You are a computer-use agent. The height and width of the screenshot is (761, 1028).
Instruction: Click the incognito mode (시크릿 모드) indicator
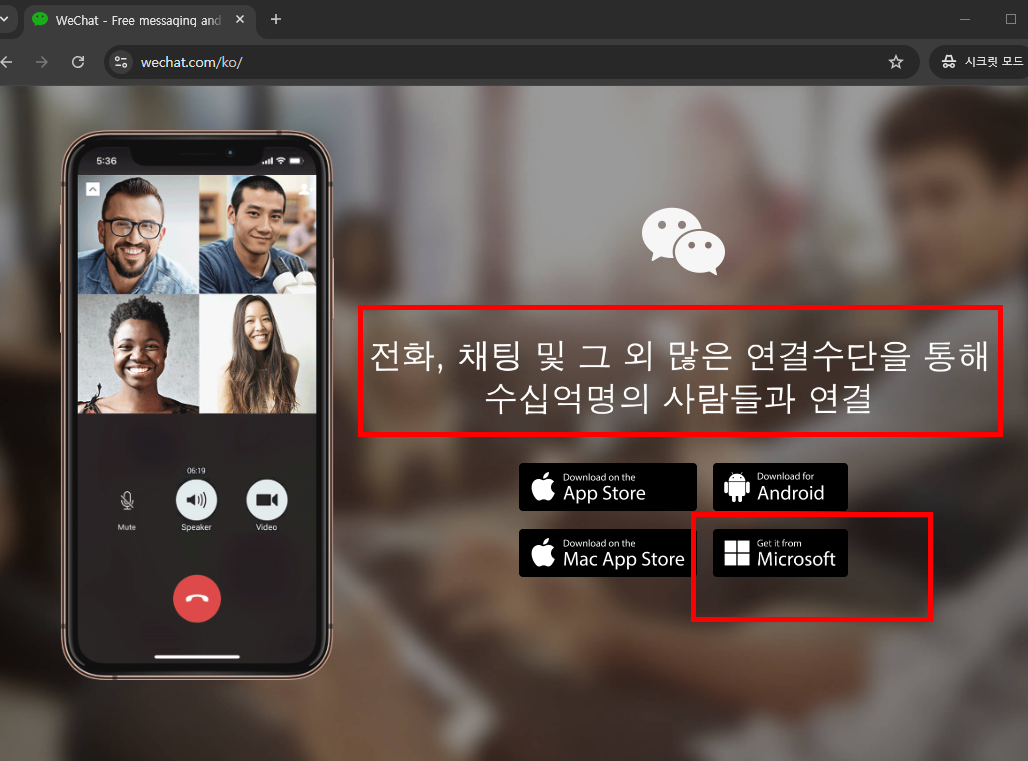tap(981, 62)
